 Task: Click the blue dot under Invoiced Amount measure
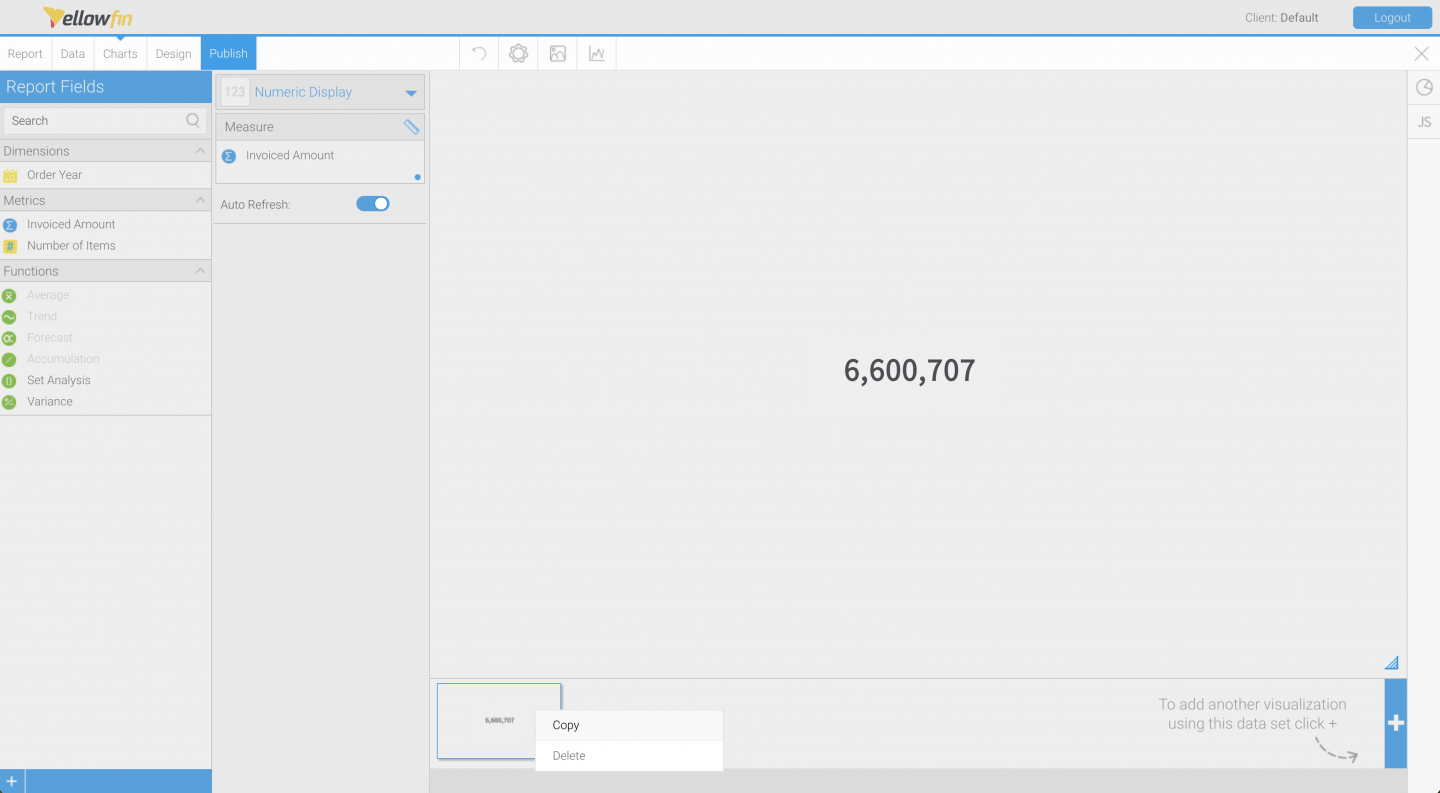point(417,176)
